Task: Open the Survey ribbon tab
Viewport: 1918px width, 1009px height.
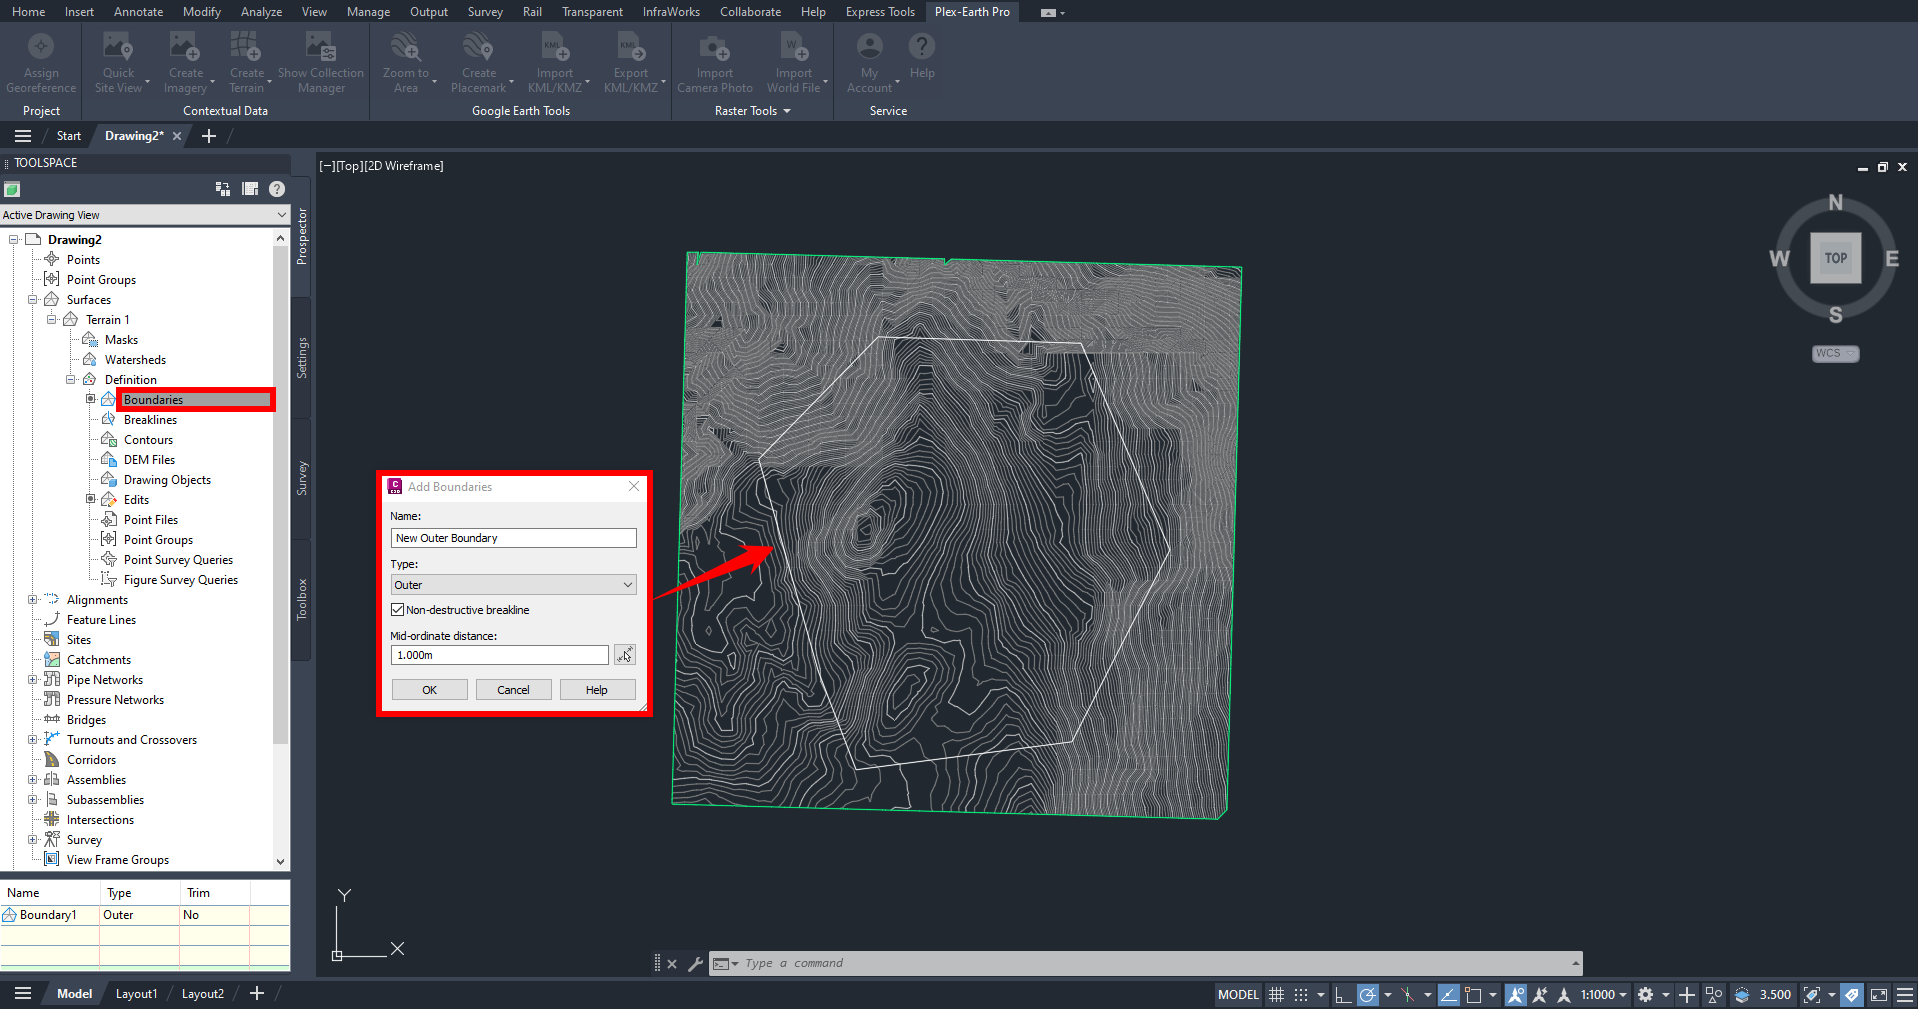Action: tap(485, 12)
